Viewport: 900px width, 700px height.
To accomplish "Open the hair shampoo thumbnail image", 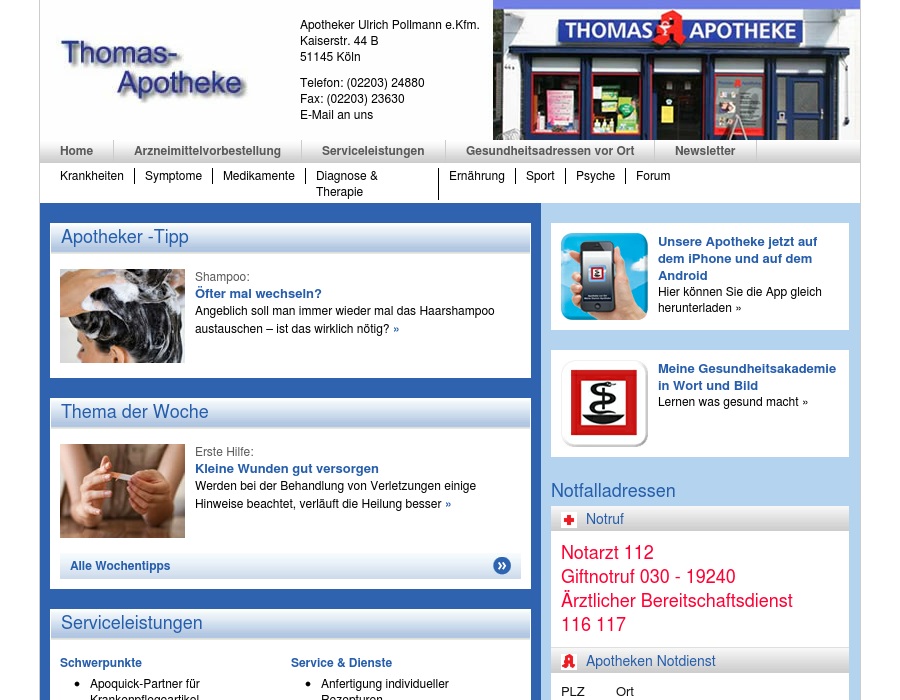I will pyautogui.click(x=122, y=316).
